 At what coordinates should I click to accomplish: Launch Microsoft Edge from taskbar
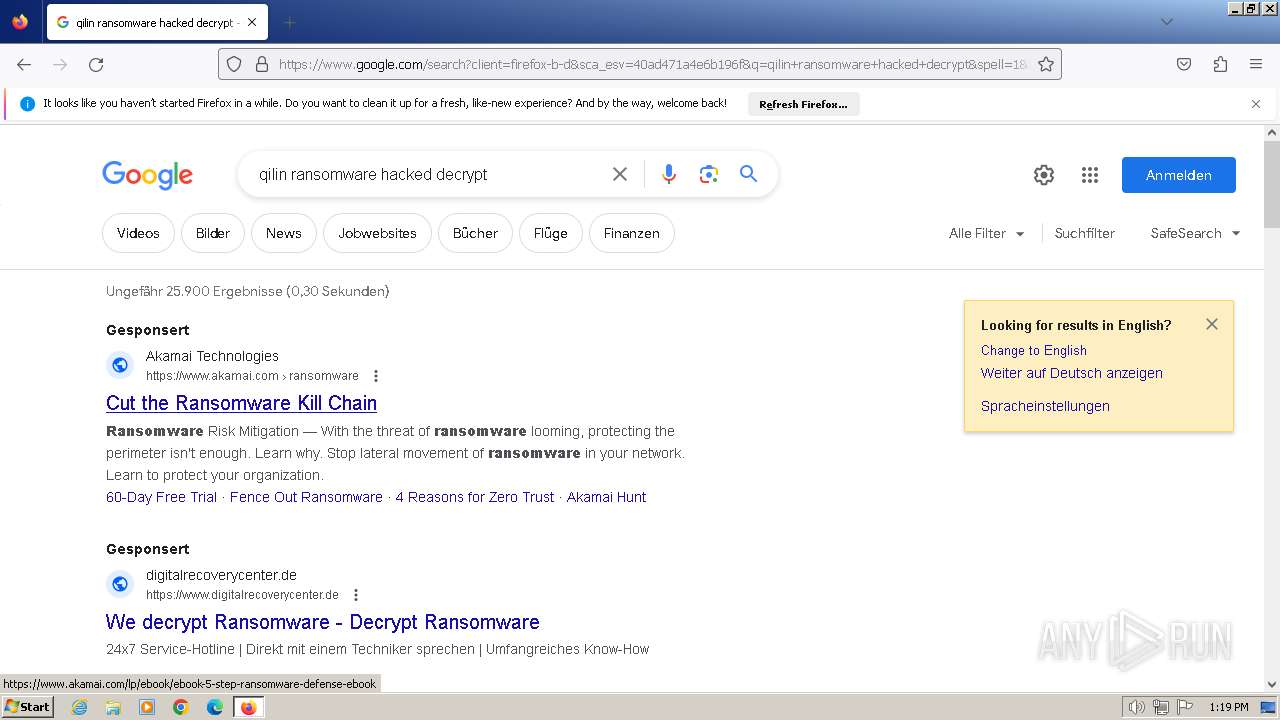215,707
